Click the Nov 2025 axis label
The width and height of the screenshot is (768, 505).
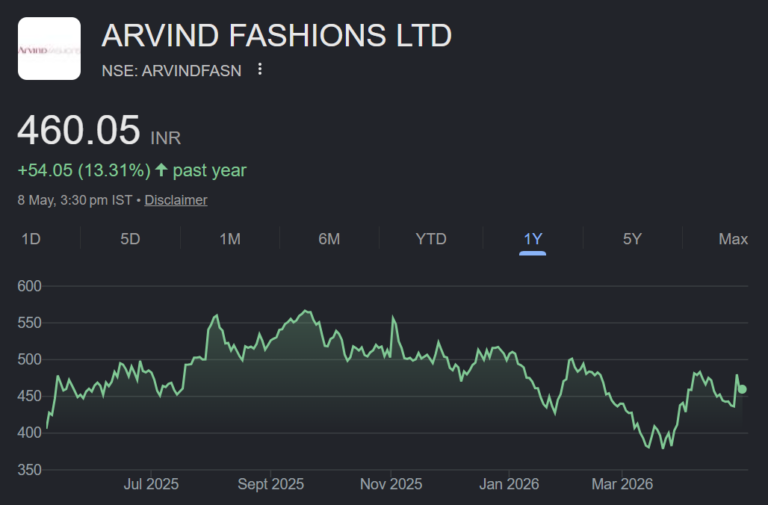(391, 484)
